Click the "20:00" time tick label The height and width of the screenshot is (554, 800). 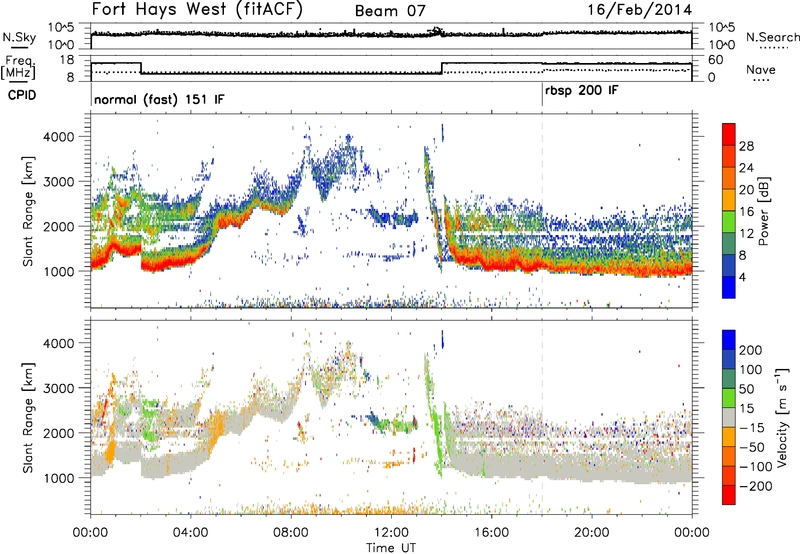[x=591, y=533]
